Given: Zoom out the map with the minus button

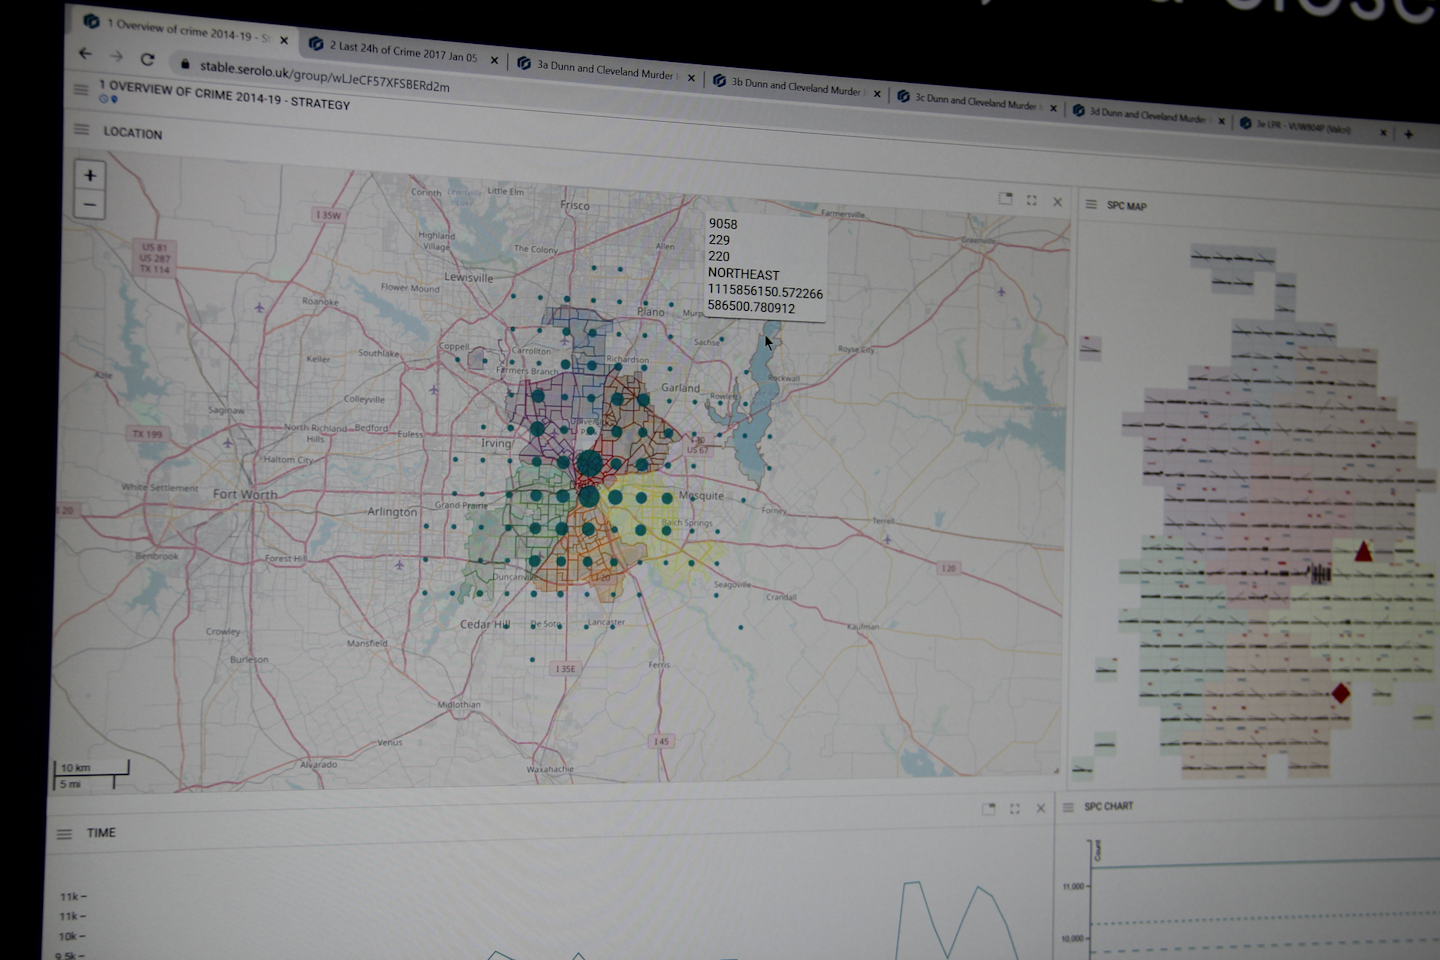Looking at the screenshot, I should tap(89, 204).
